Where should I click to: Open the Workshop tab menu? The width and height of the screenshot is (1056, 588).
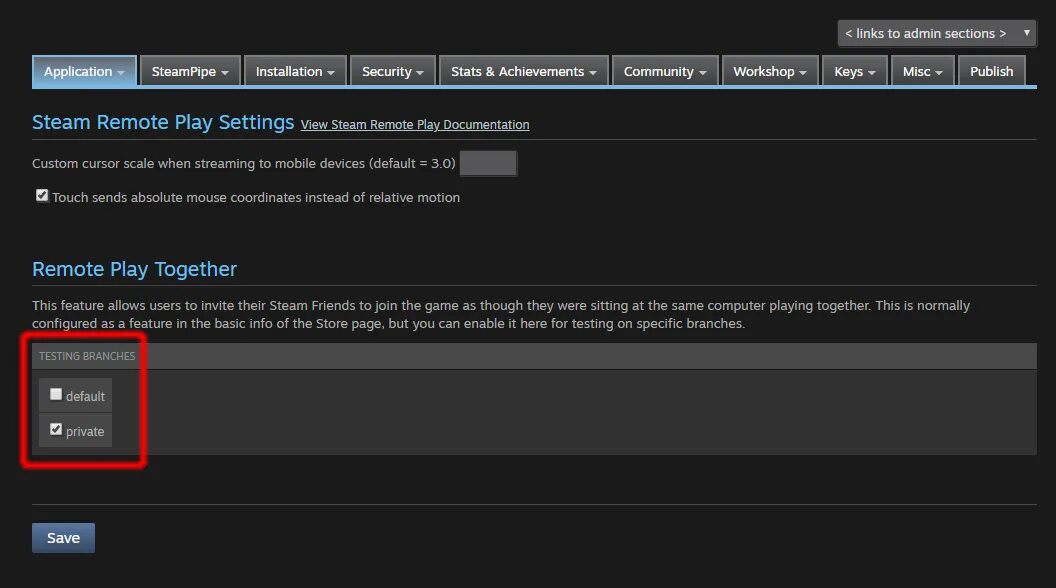770,71
